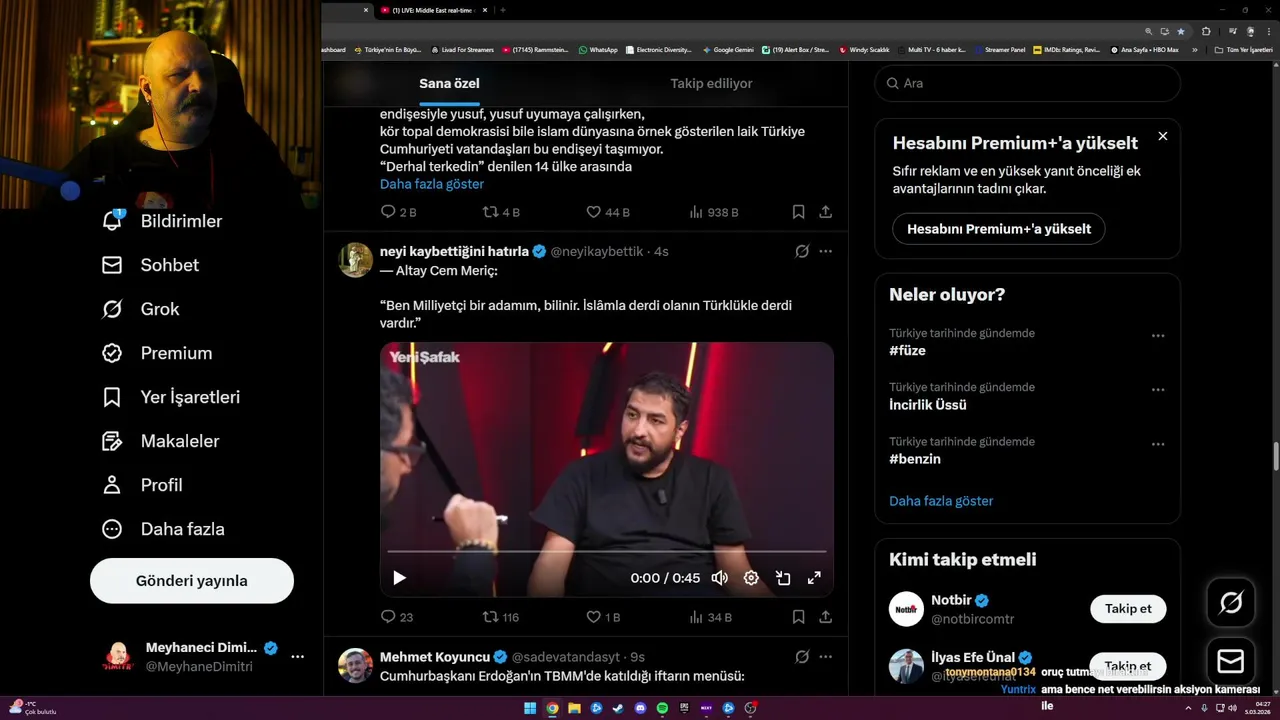Switch to Takip ediliyor tab
This screenshot has height=720, width=1280.
(711, 83)
